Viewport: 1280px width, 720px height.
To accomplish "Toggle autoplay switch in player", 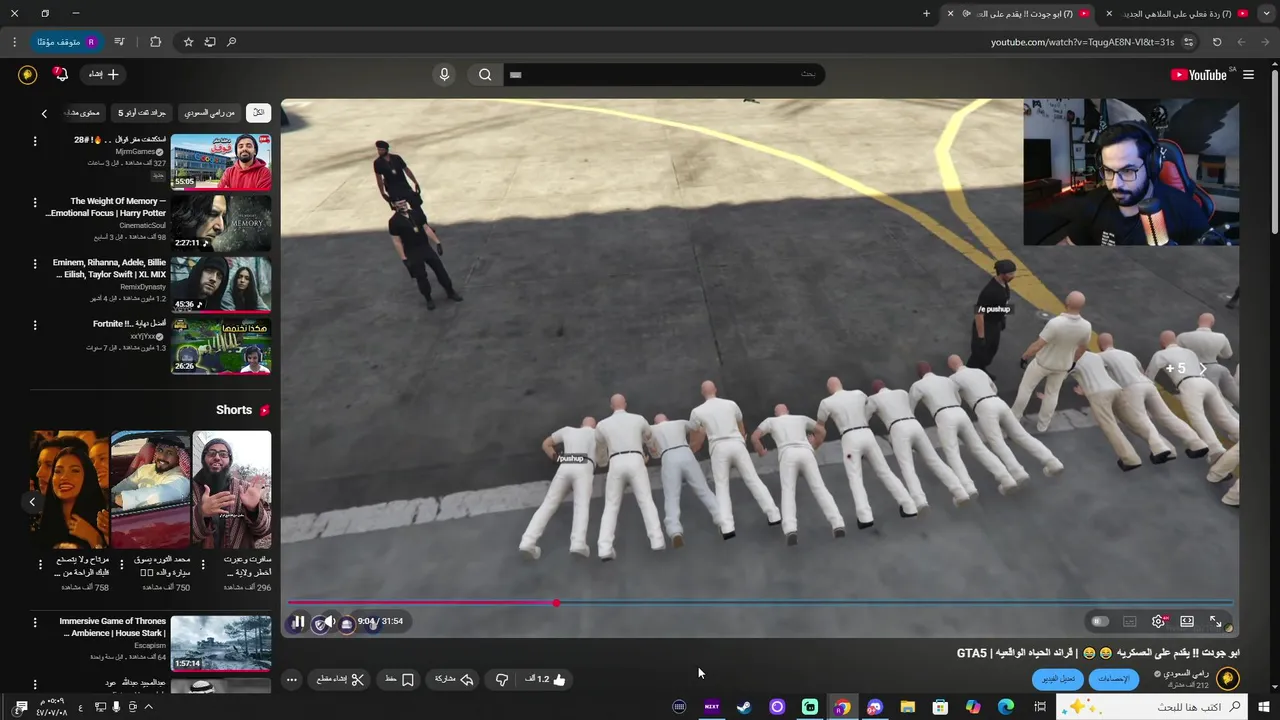I will pyautogui.click(x=1100, y=622).
